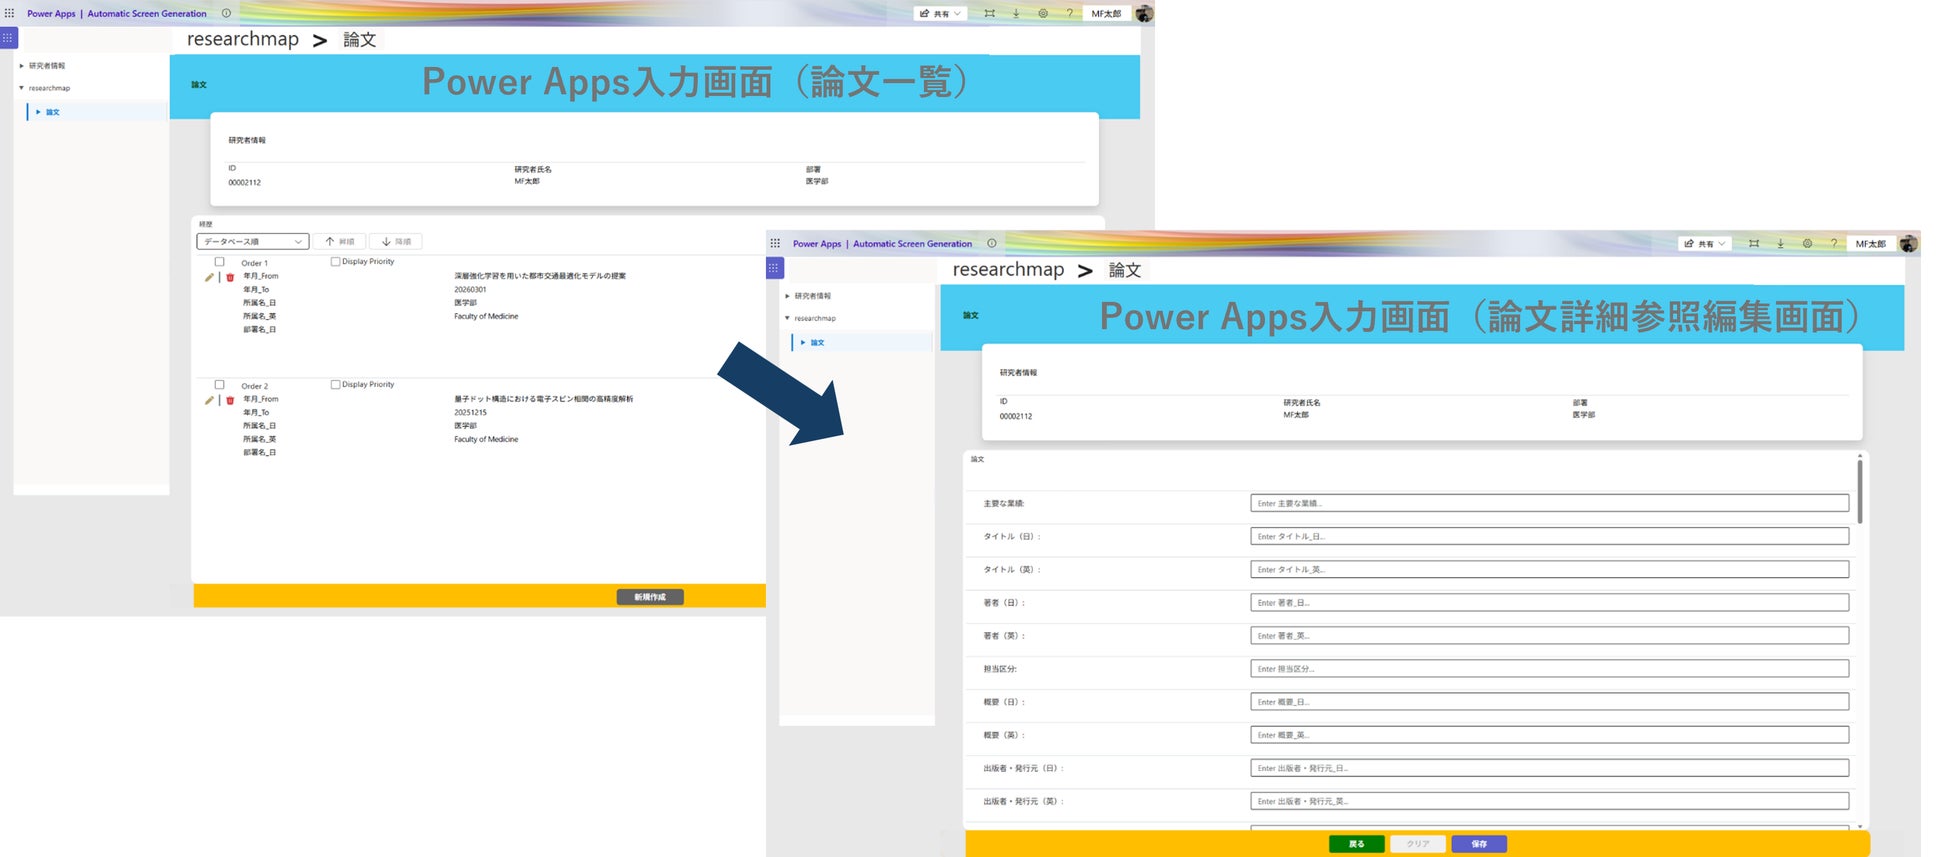This screenshot has width=1950, height=857.
Task: Click the form's vertical scrollbar thumb
Action: pos(1860,490)
